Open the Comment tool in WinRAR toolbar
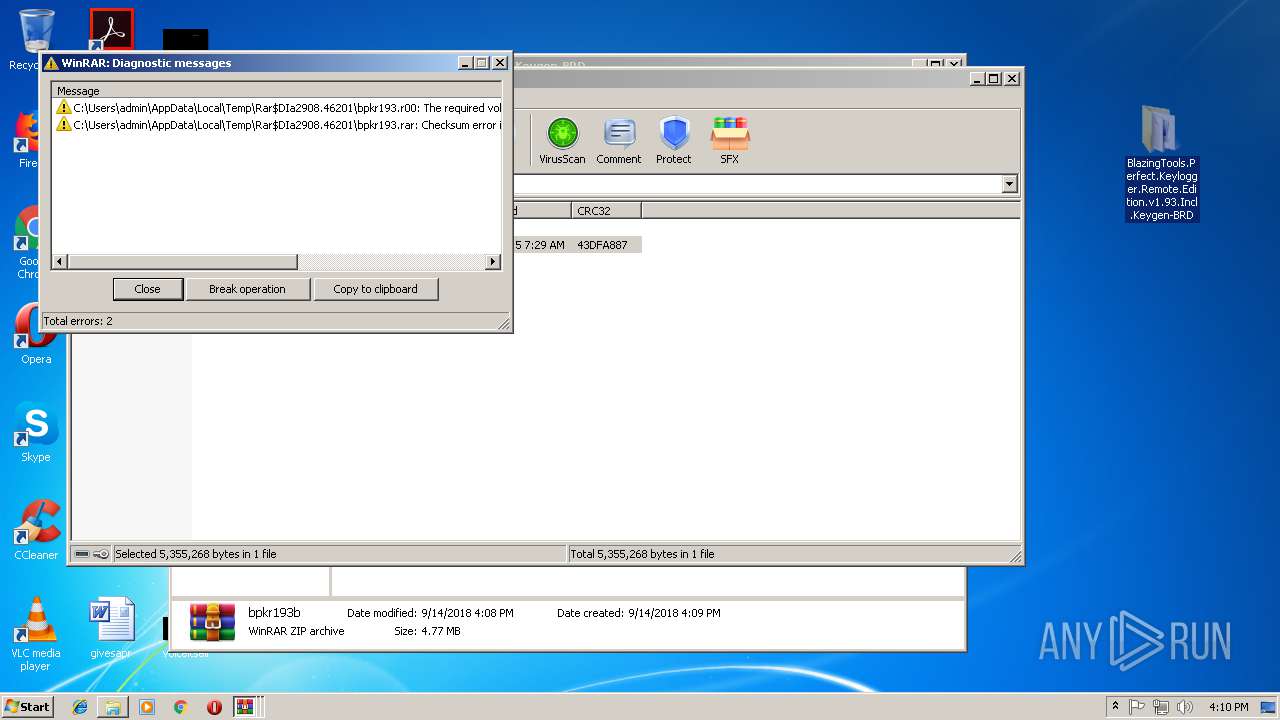The width and height of the screenshot is (1280, 720). 619,140
